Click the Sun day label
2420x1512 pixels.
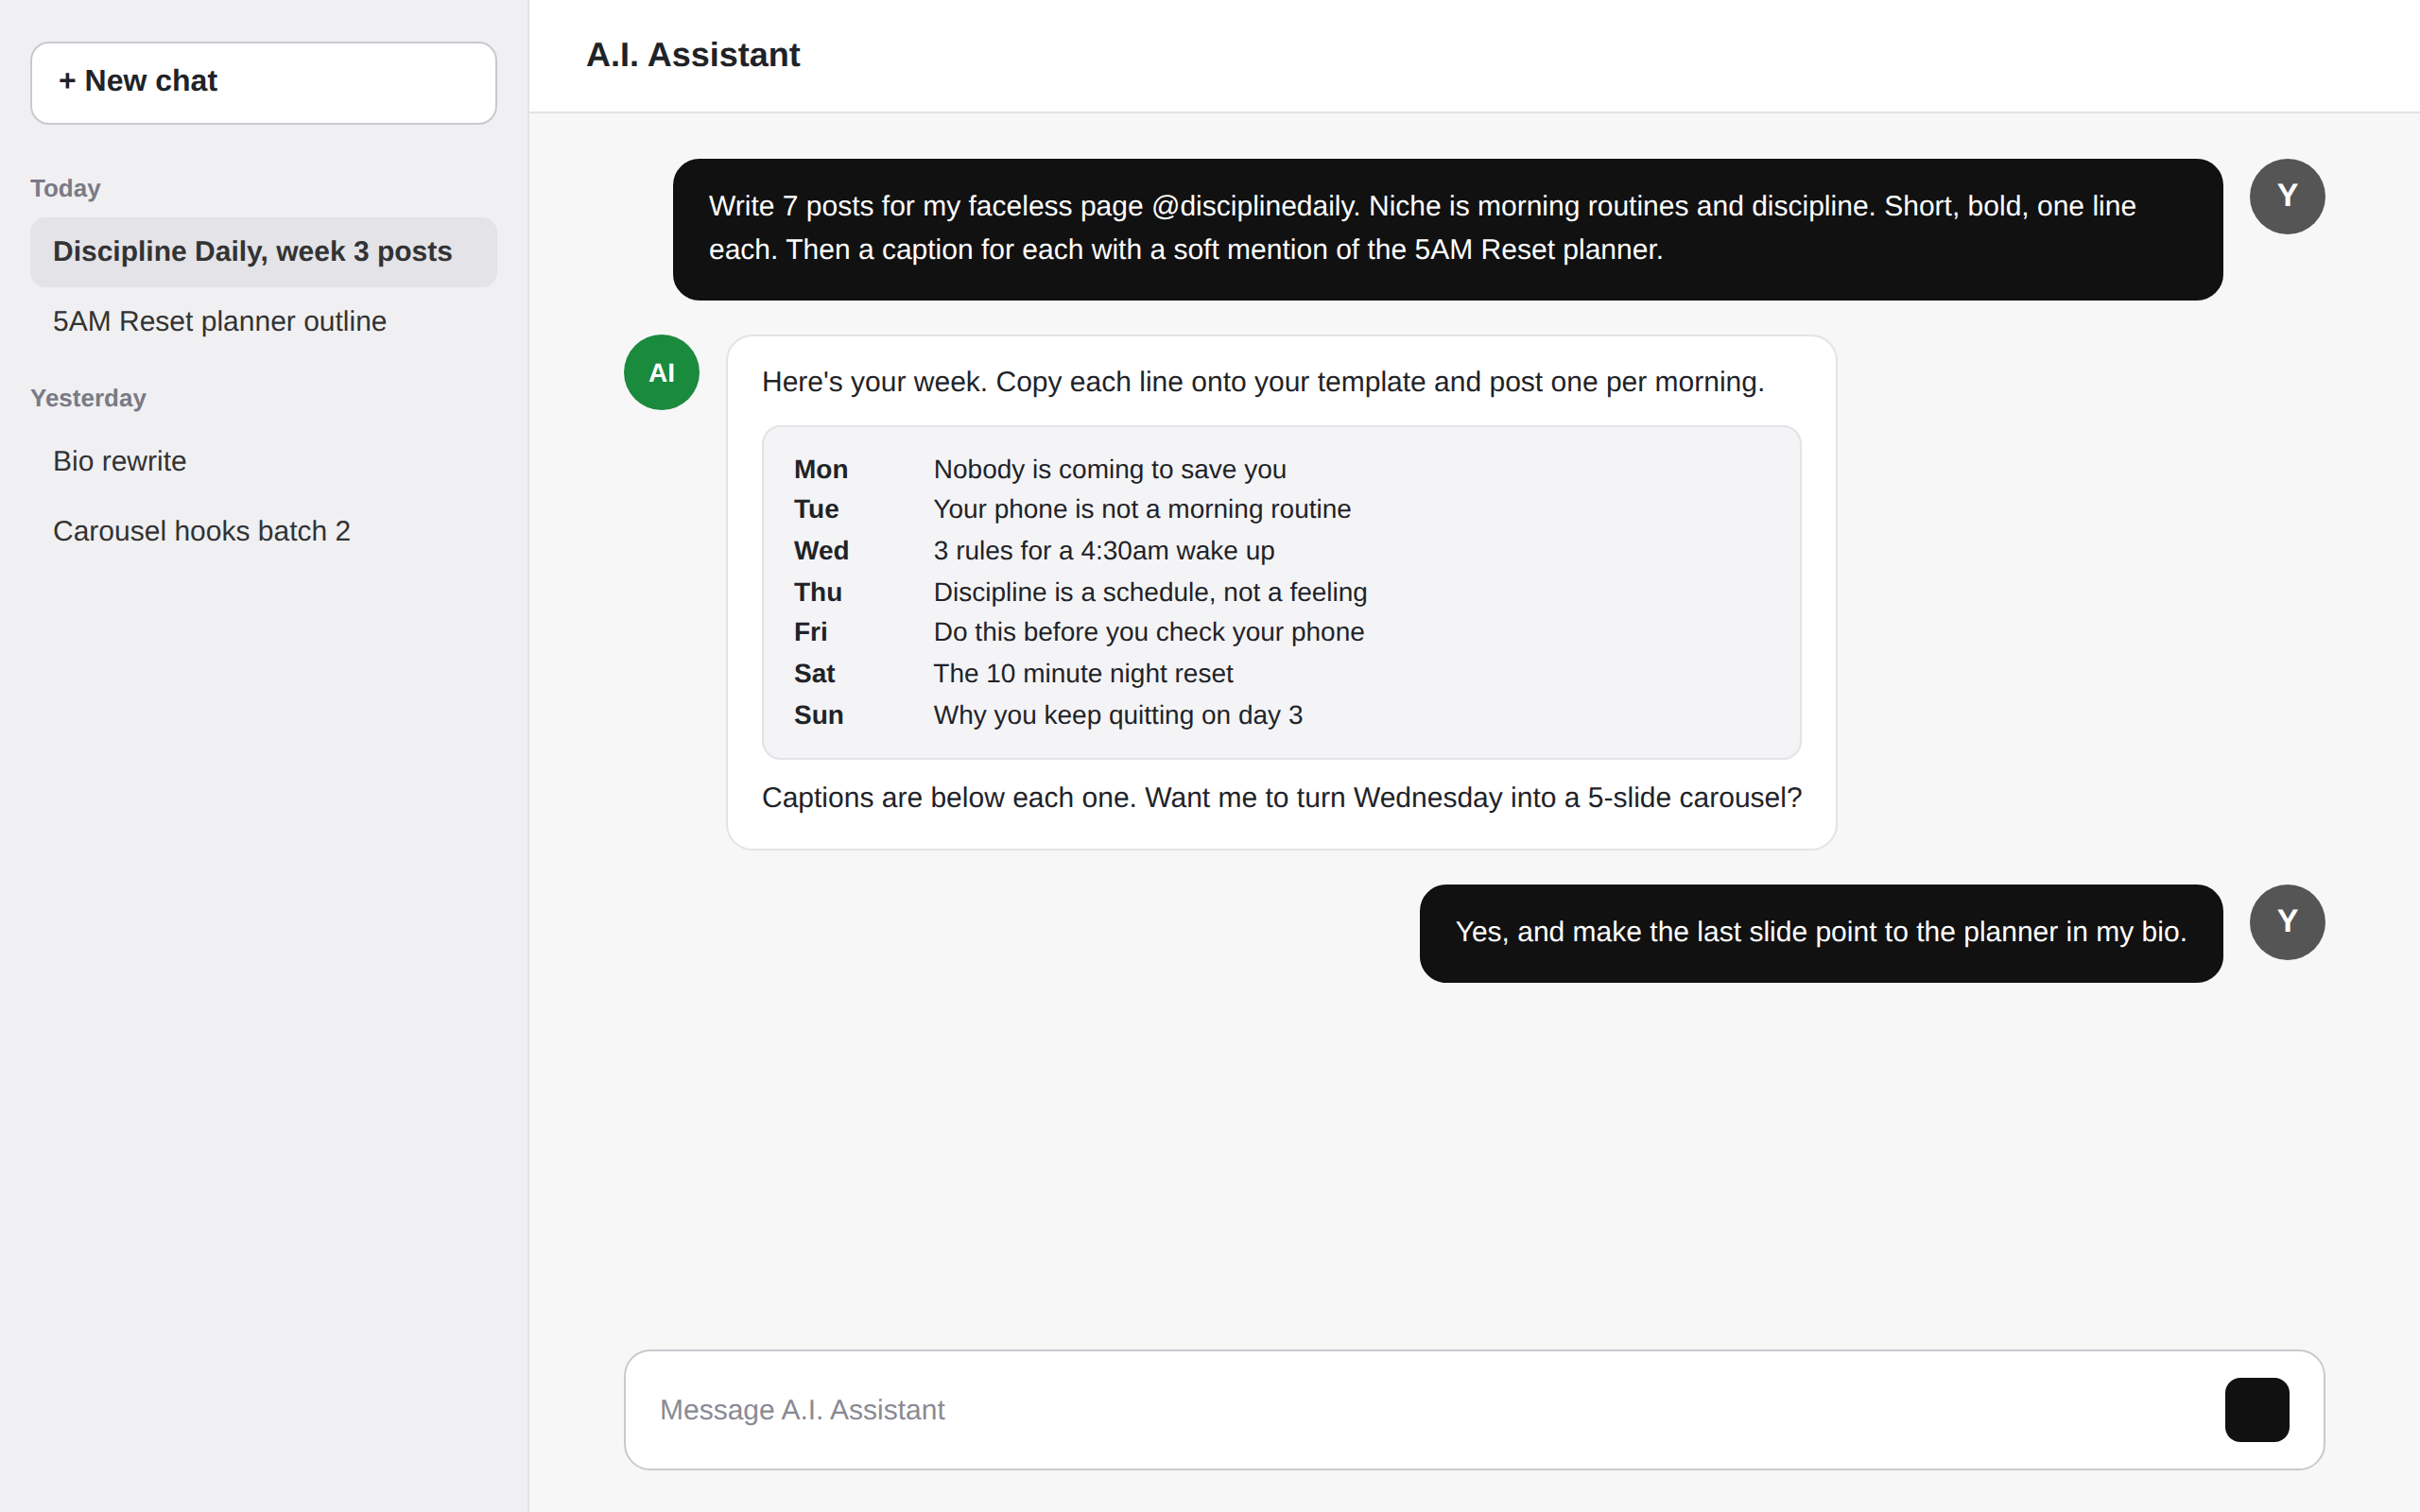819,715
